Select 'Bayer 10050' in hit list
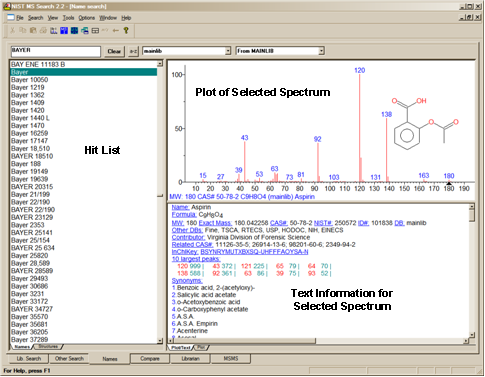This screenshot has width=485, height=377. (83, 80)
